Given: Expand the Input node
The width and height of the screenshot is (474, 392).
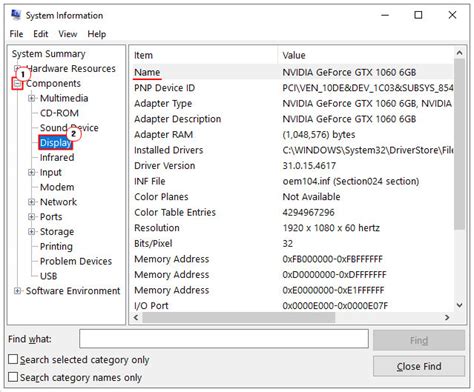Looking at the screenshot, I should (x=31, y=172).
